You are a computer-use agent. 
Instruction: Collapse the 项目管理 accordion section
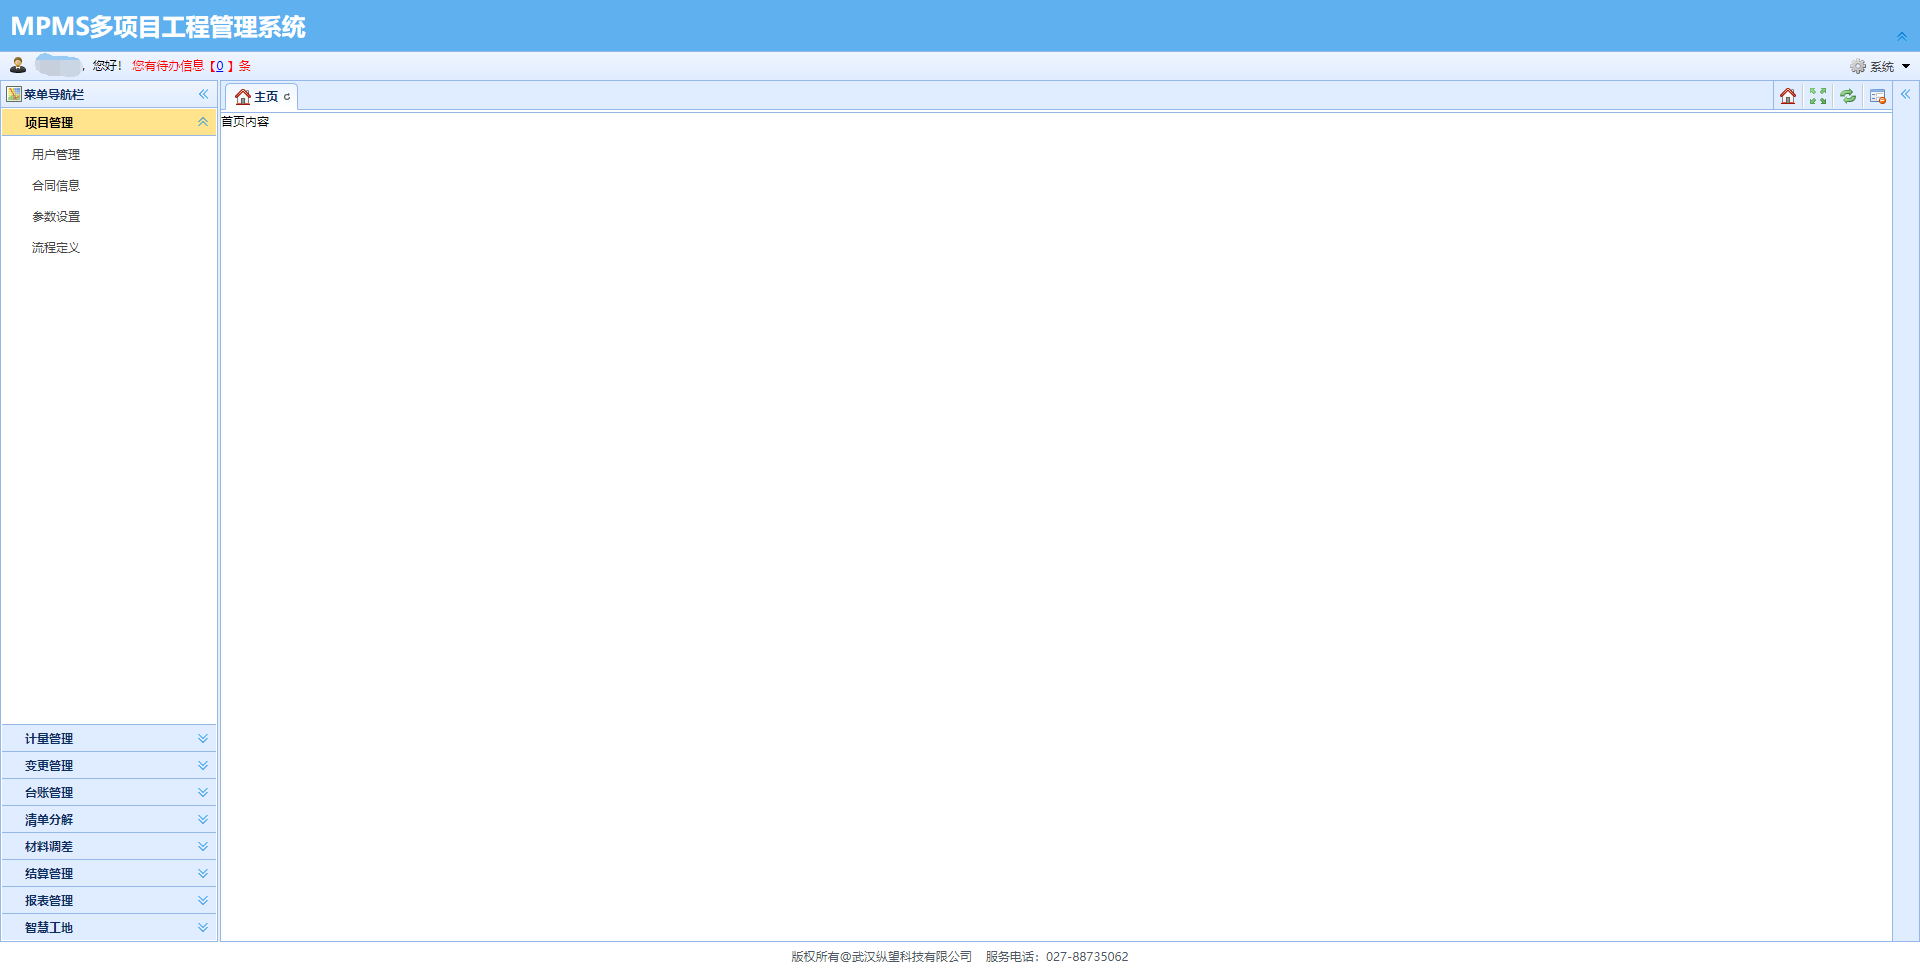[203, 122]
